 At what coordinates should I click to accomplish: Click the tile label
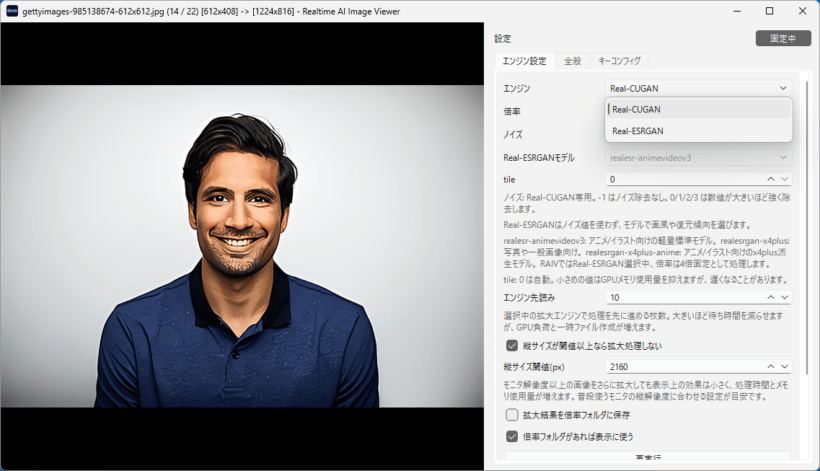tap(509, 179)
